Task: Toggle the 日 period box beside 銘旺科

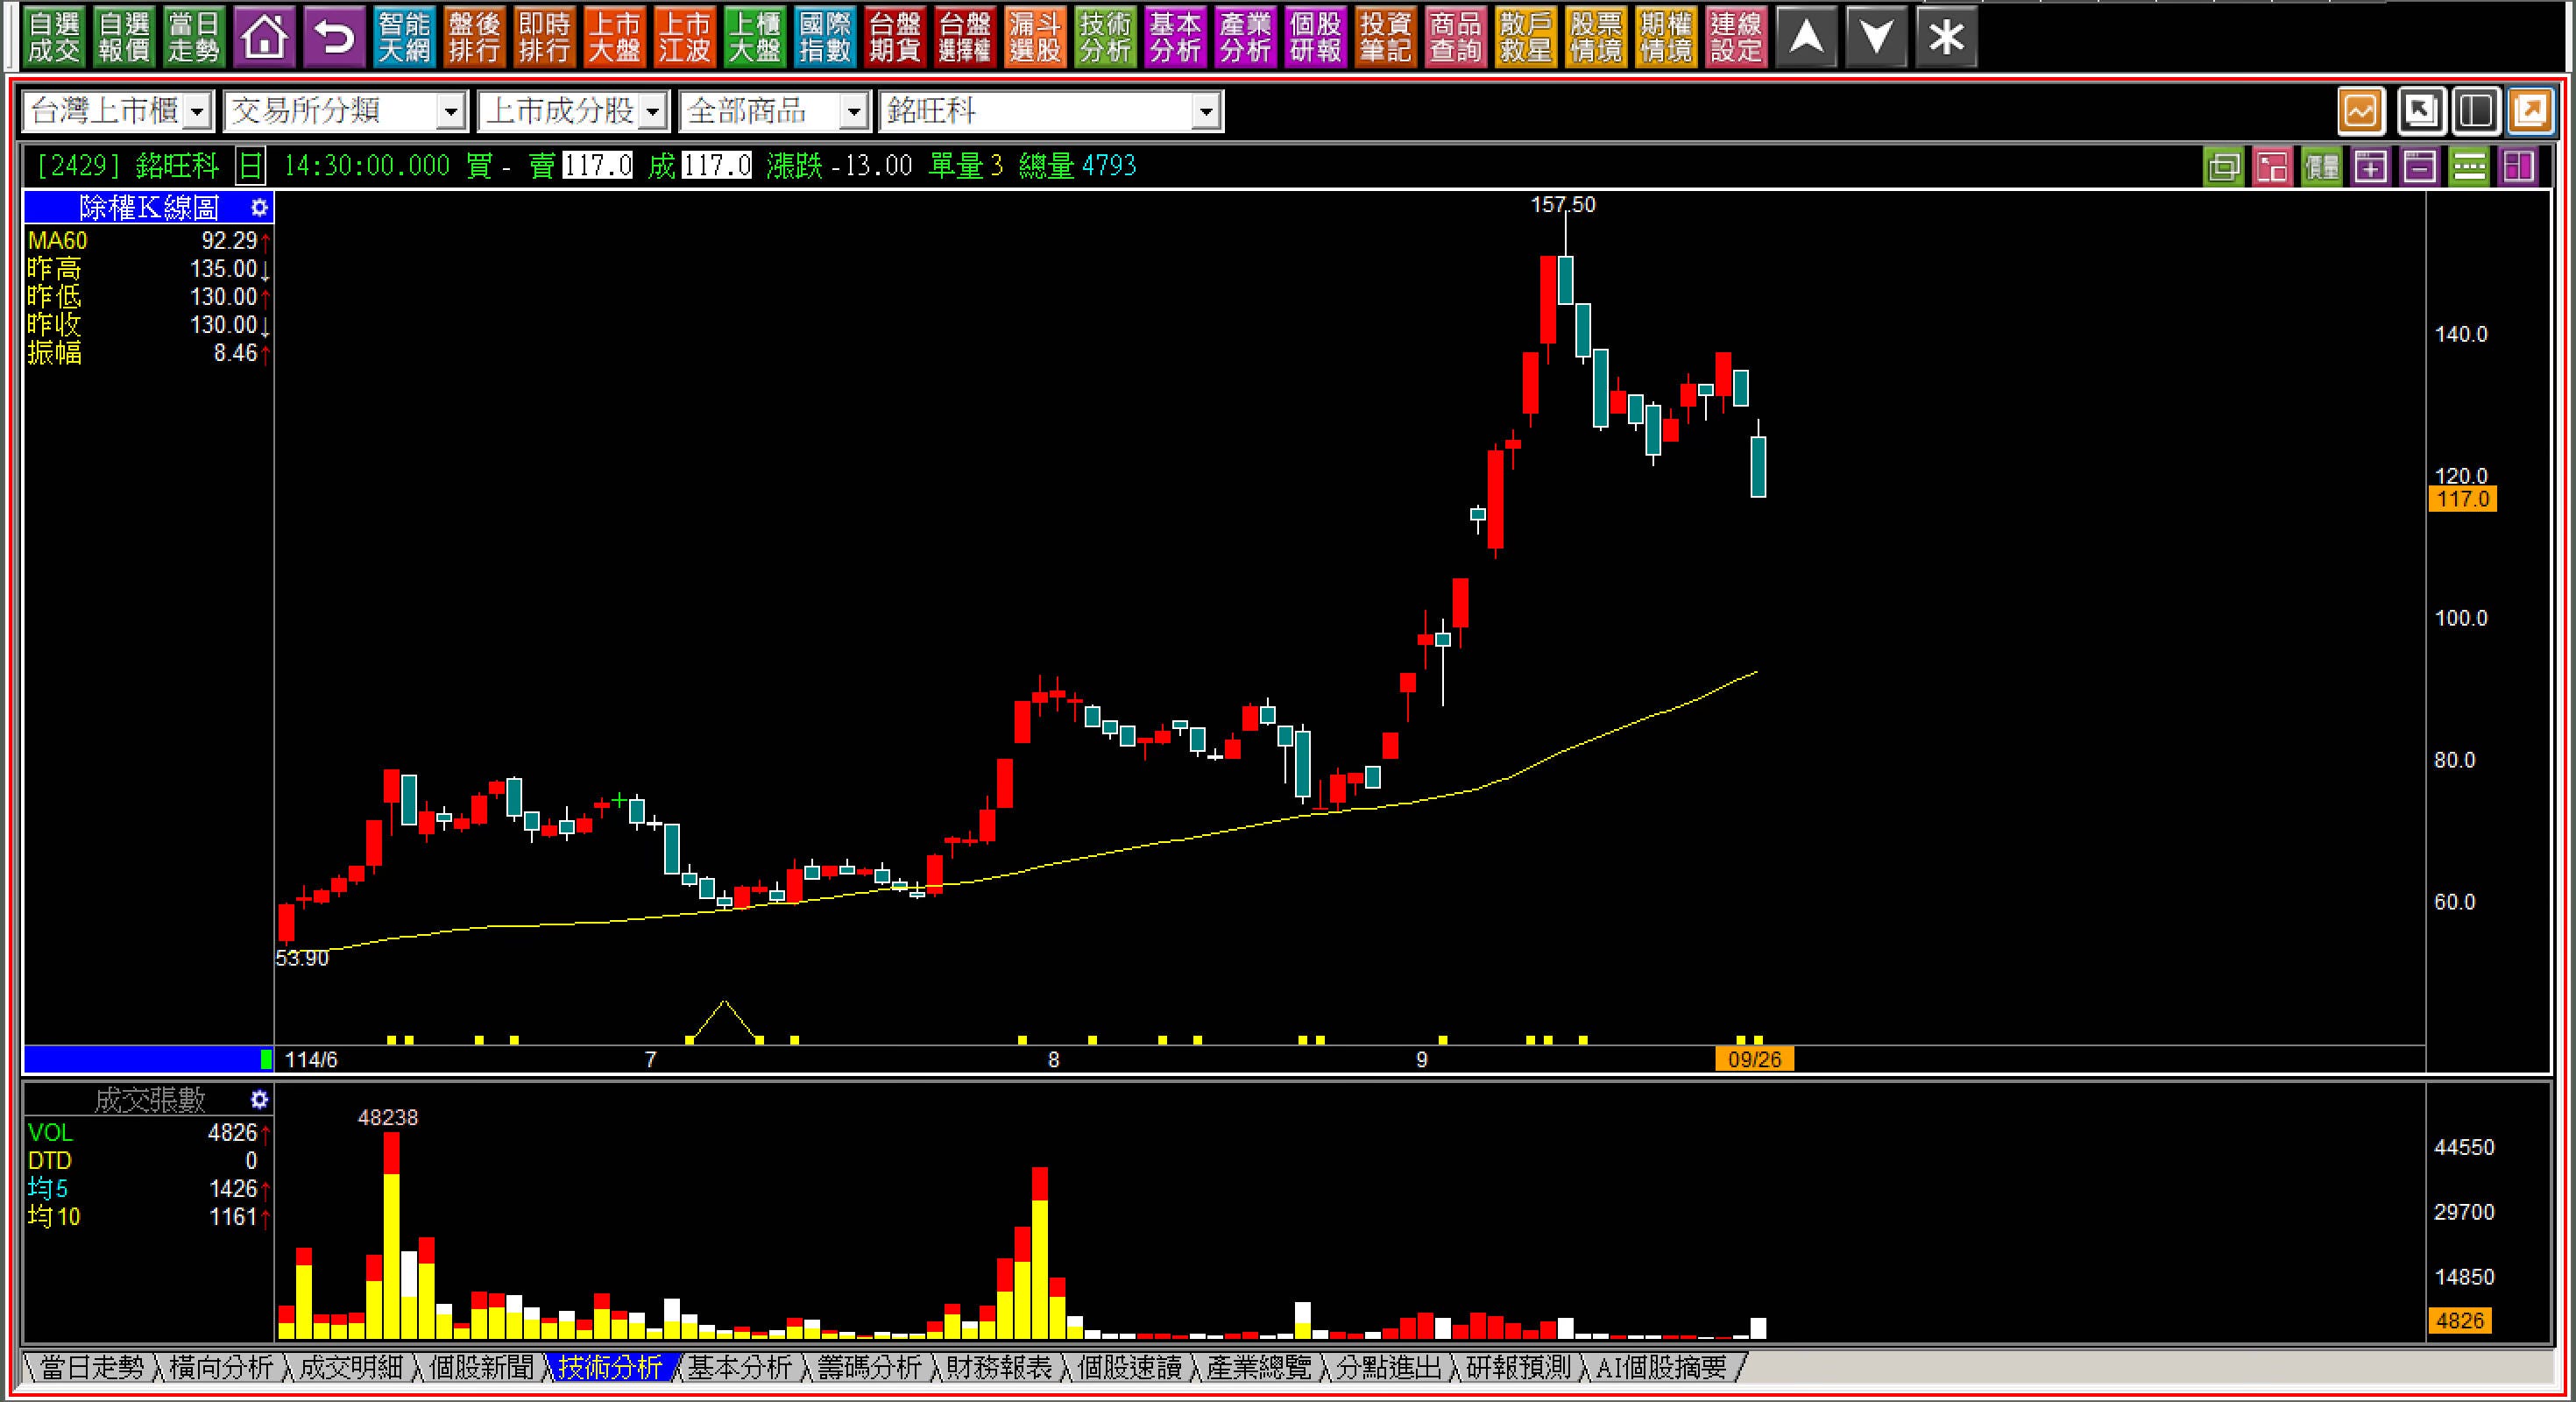Action: (x=250, y=166)
